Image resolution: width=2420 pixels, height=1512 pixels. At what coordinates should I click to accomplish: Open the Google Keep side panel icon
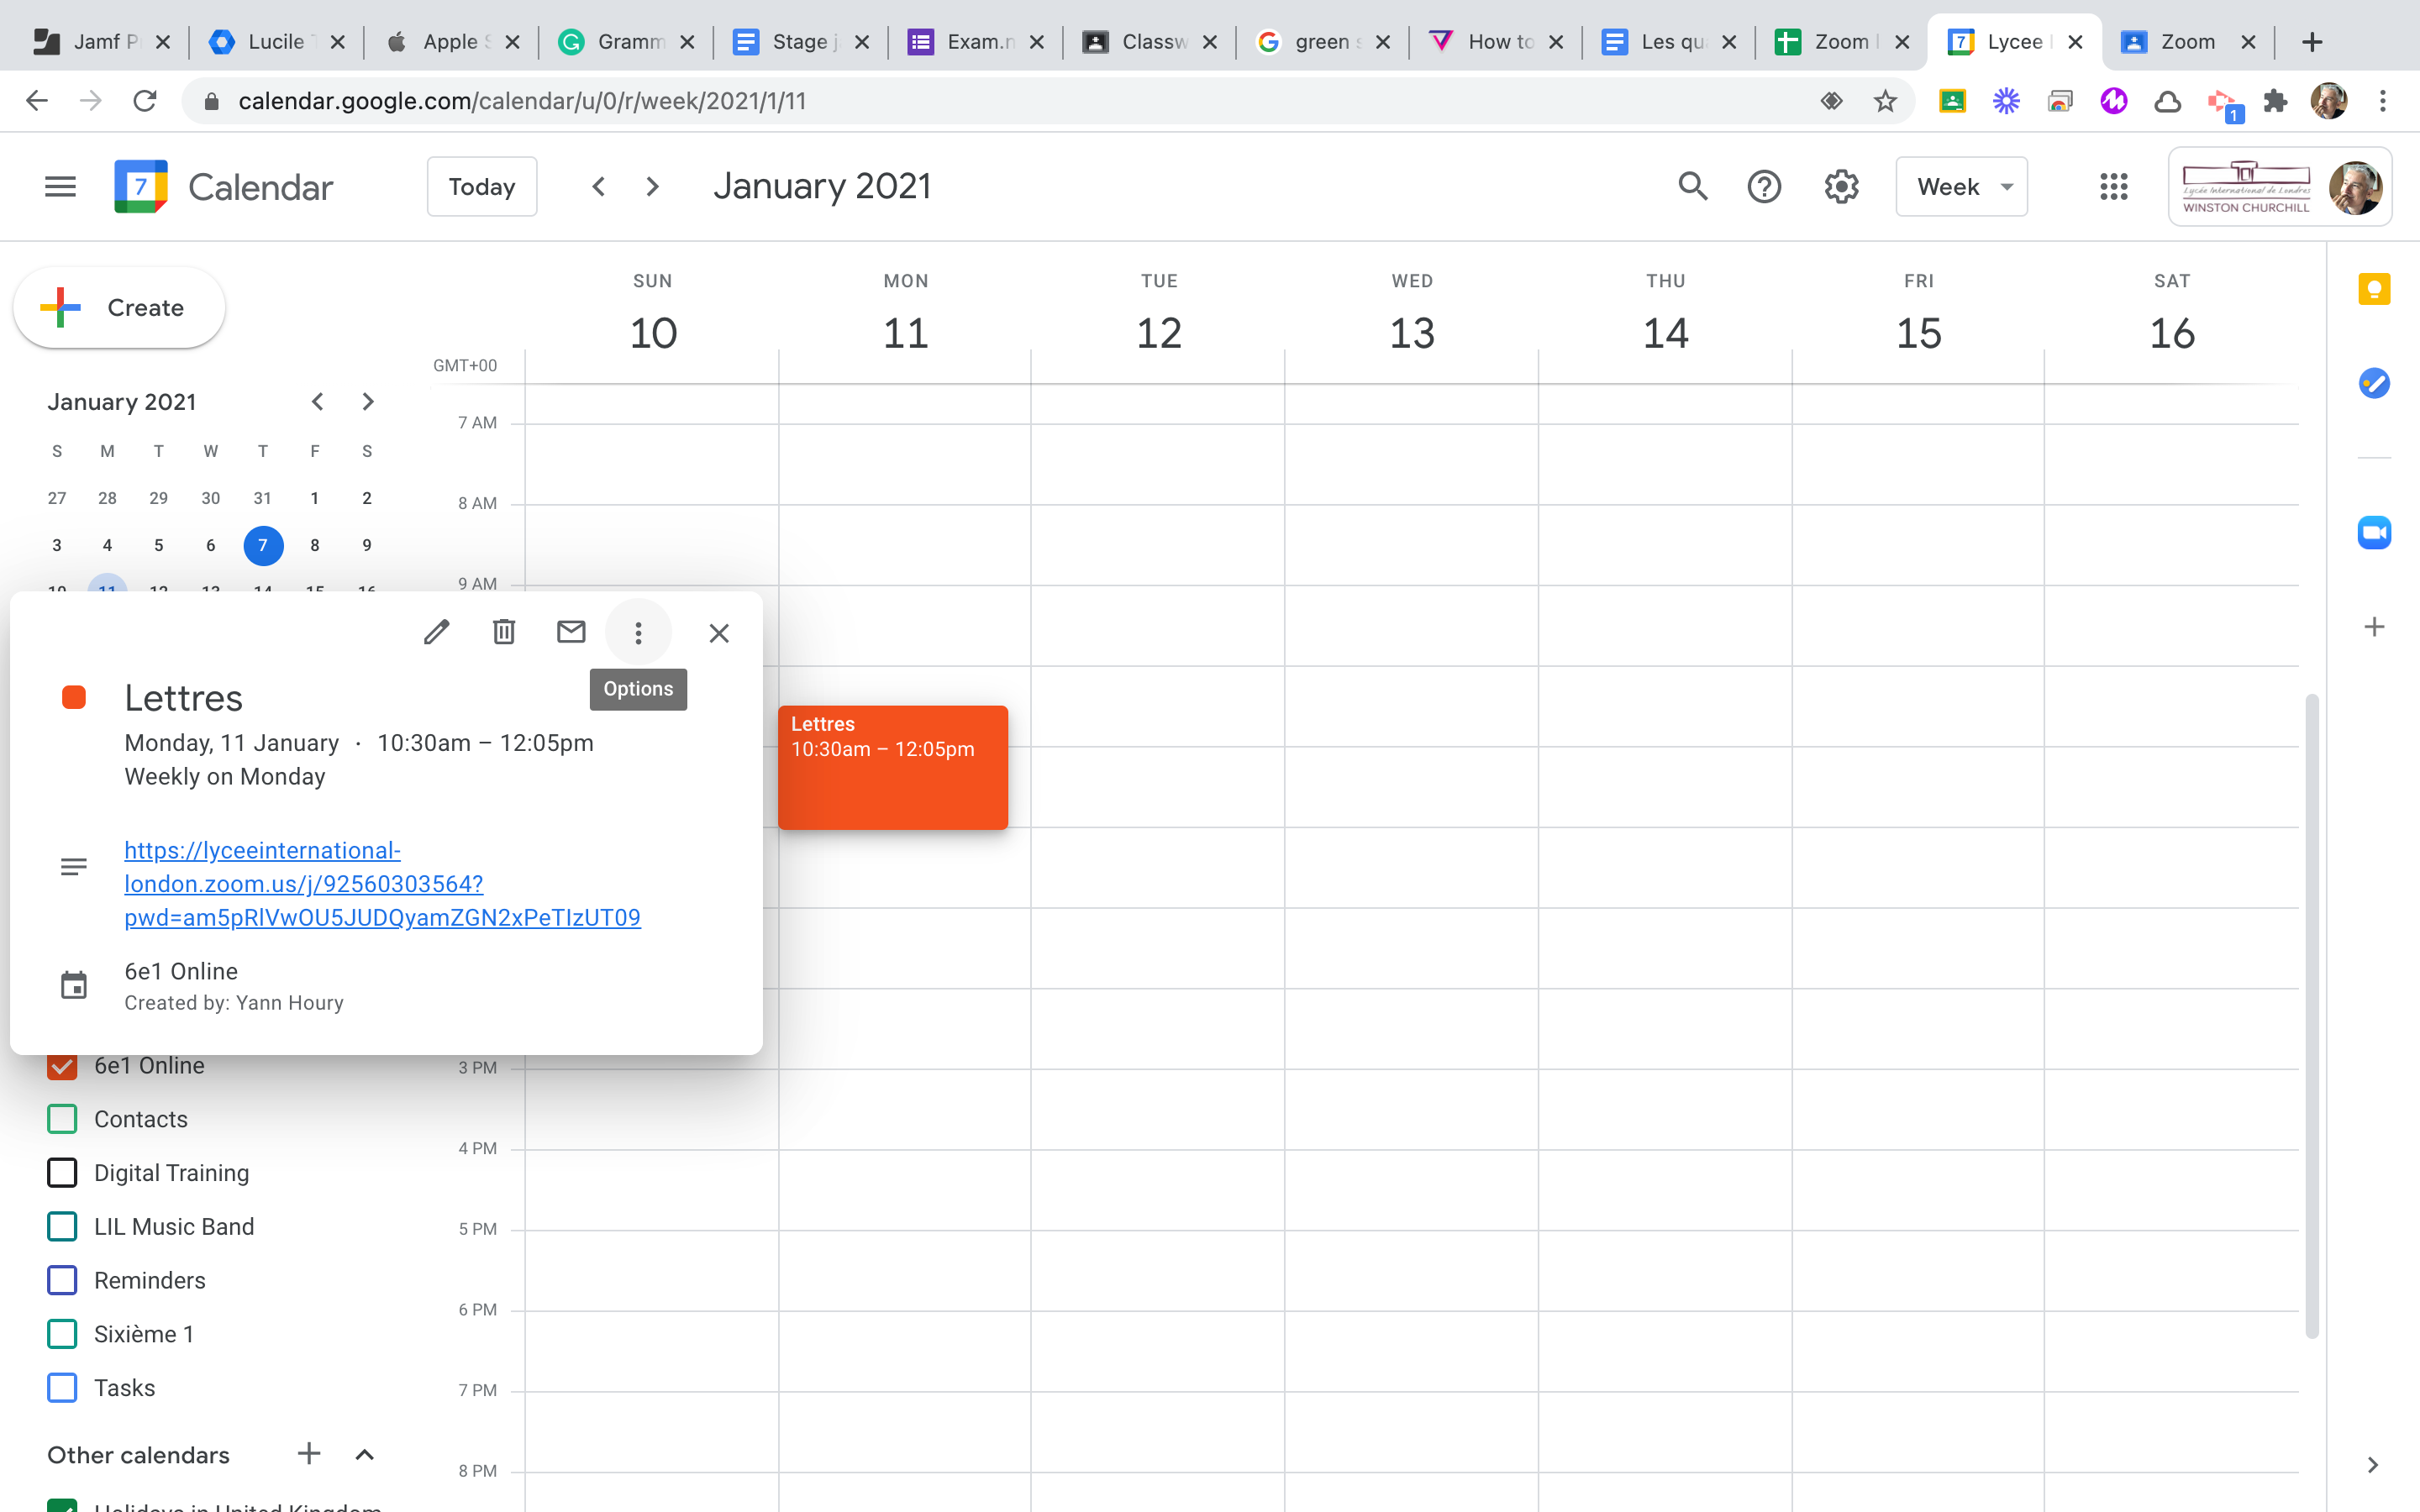click(2374, 290)
